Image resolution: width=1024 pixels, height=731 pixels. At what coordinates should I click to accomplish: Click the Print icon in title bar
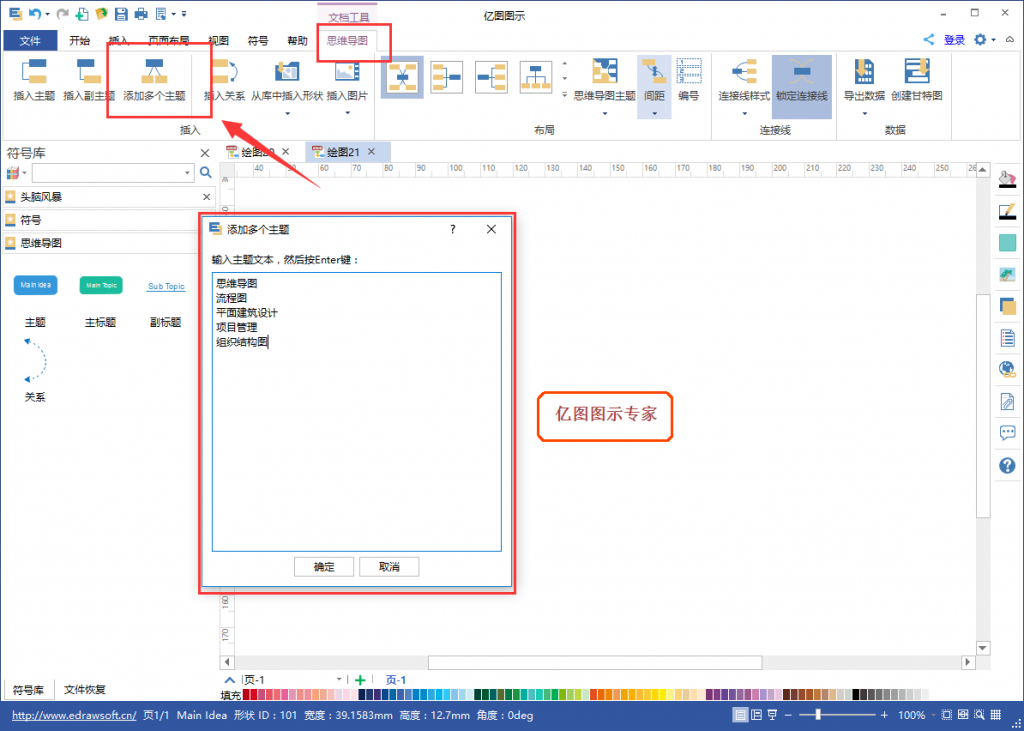tap(140, 14)
